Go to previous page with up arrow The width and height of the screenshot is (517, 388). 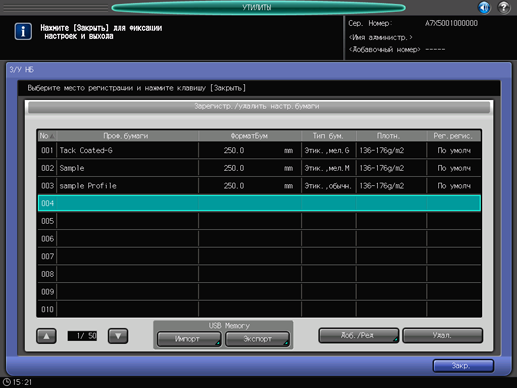[46, 336]
